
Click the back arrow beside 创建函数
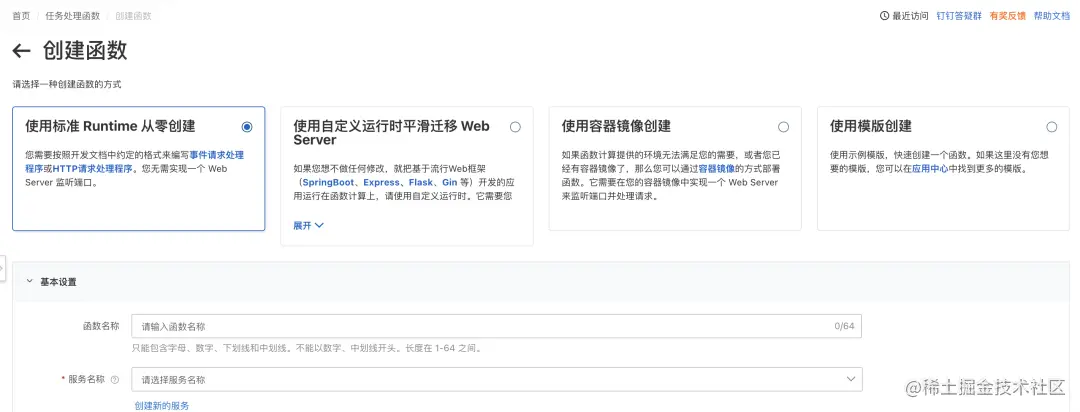click(x=21, y=51)
